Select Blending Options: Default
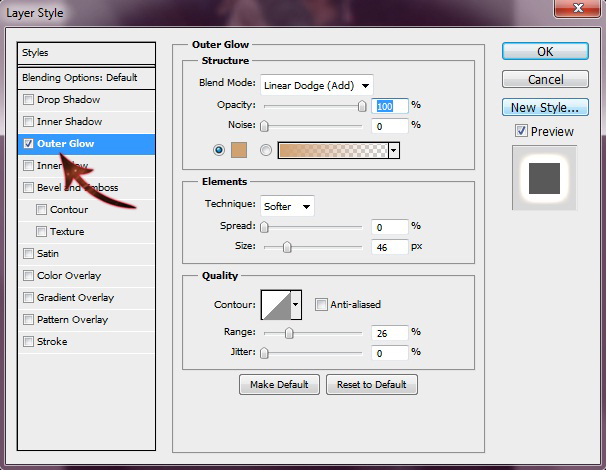606x470 pixels. click(x=88, y=78)
